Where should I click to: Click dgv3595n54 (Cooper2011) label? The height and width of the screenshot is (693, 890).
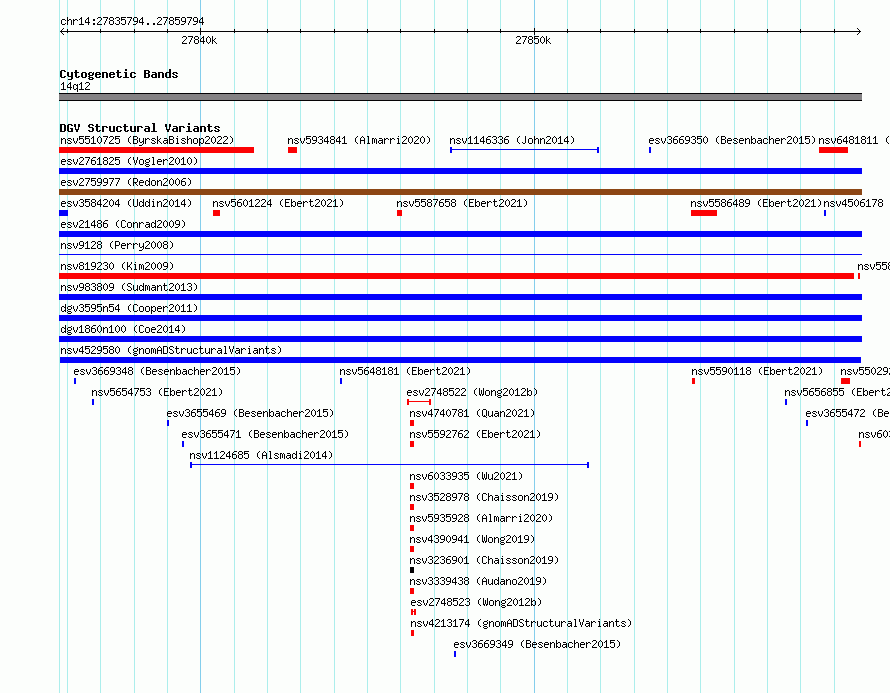pyautogui.click(x=129, y=308)
